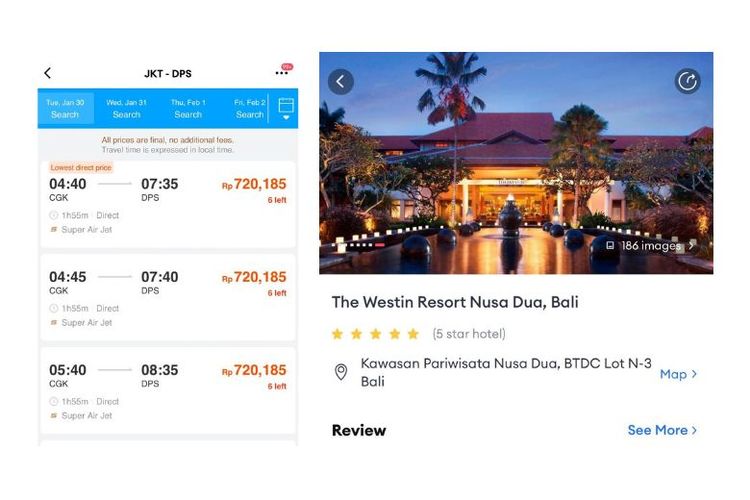Select the 04:40 CGK Super Air Jet flight
This screenshot has width=750, height=500.
click(167, 205)
